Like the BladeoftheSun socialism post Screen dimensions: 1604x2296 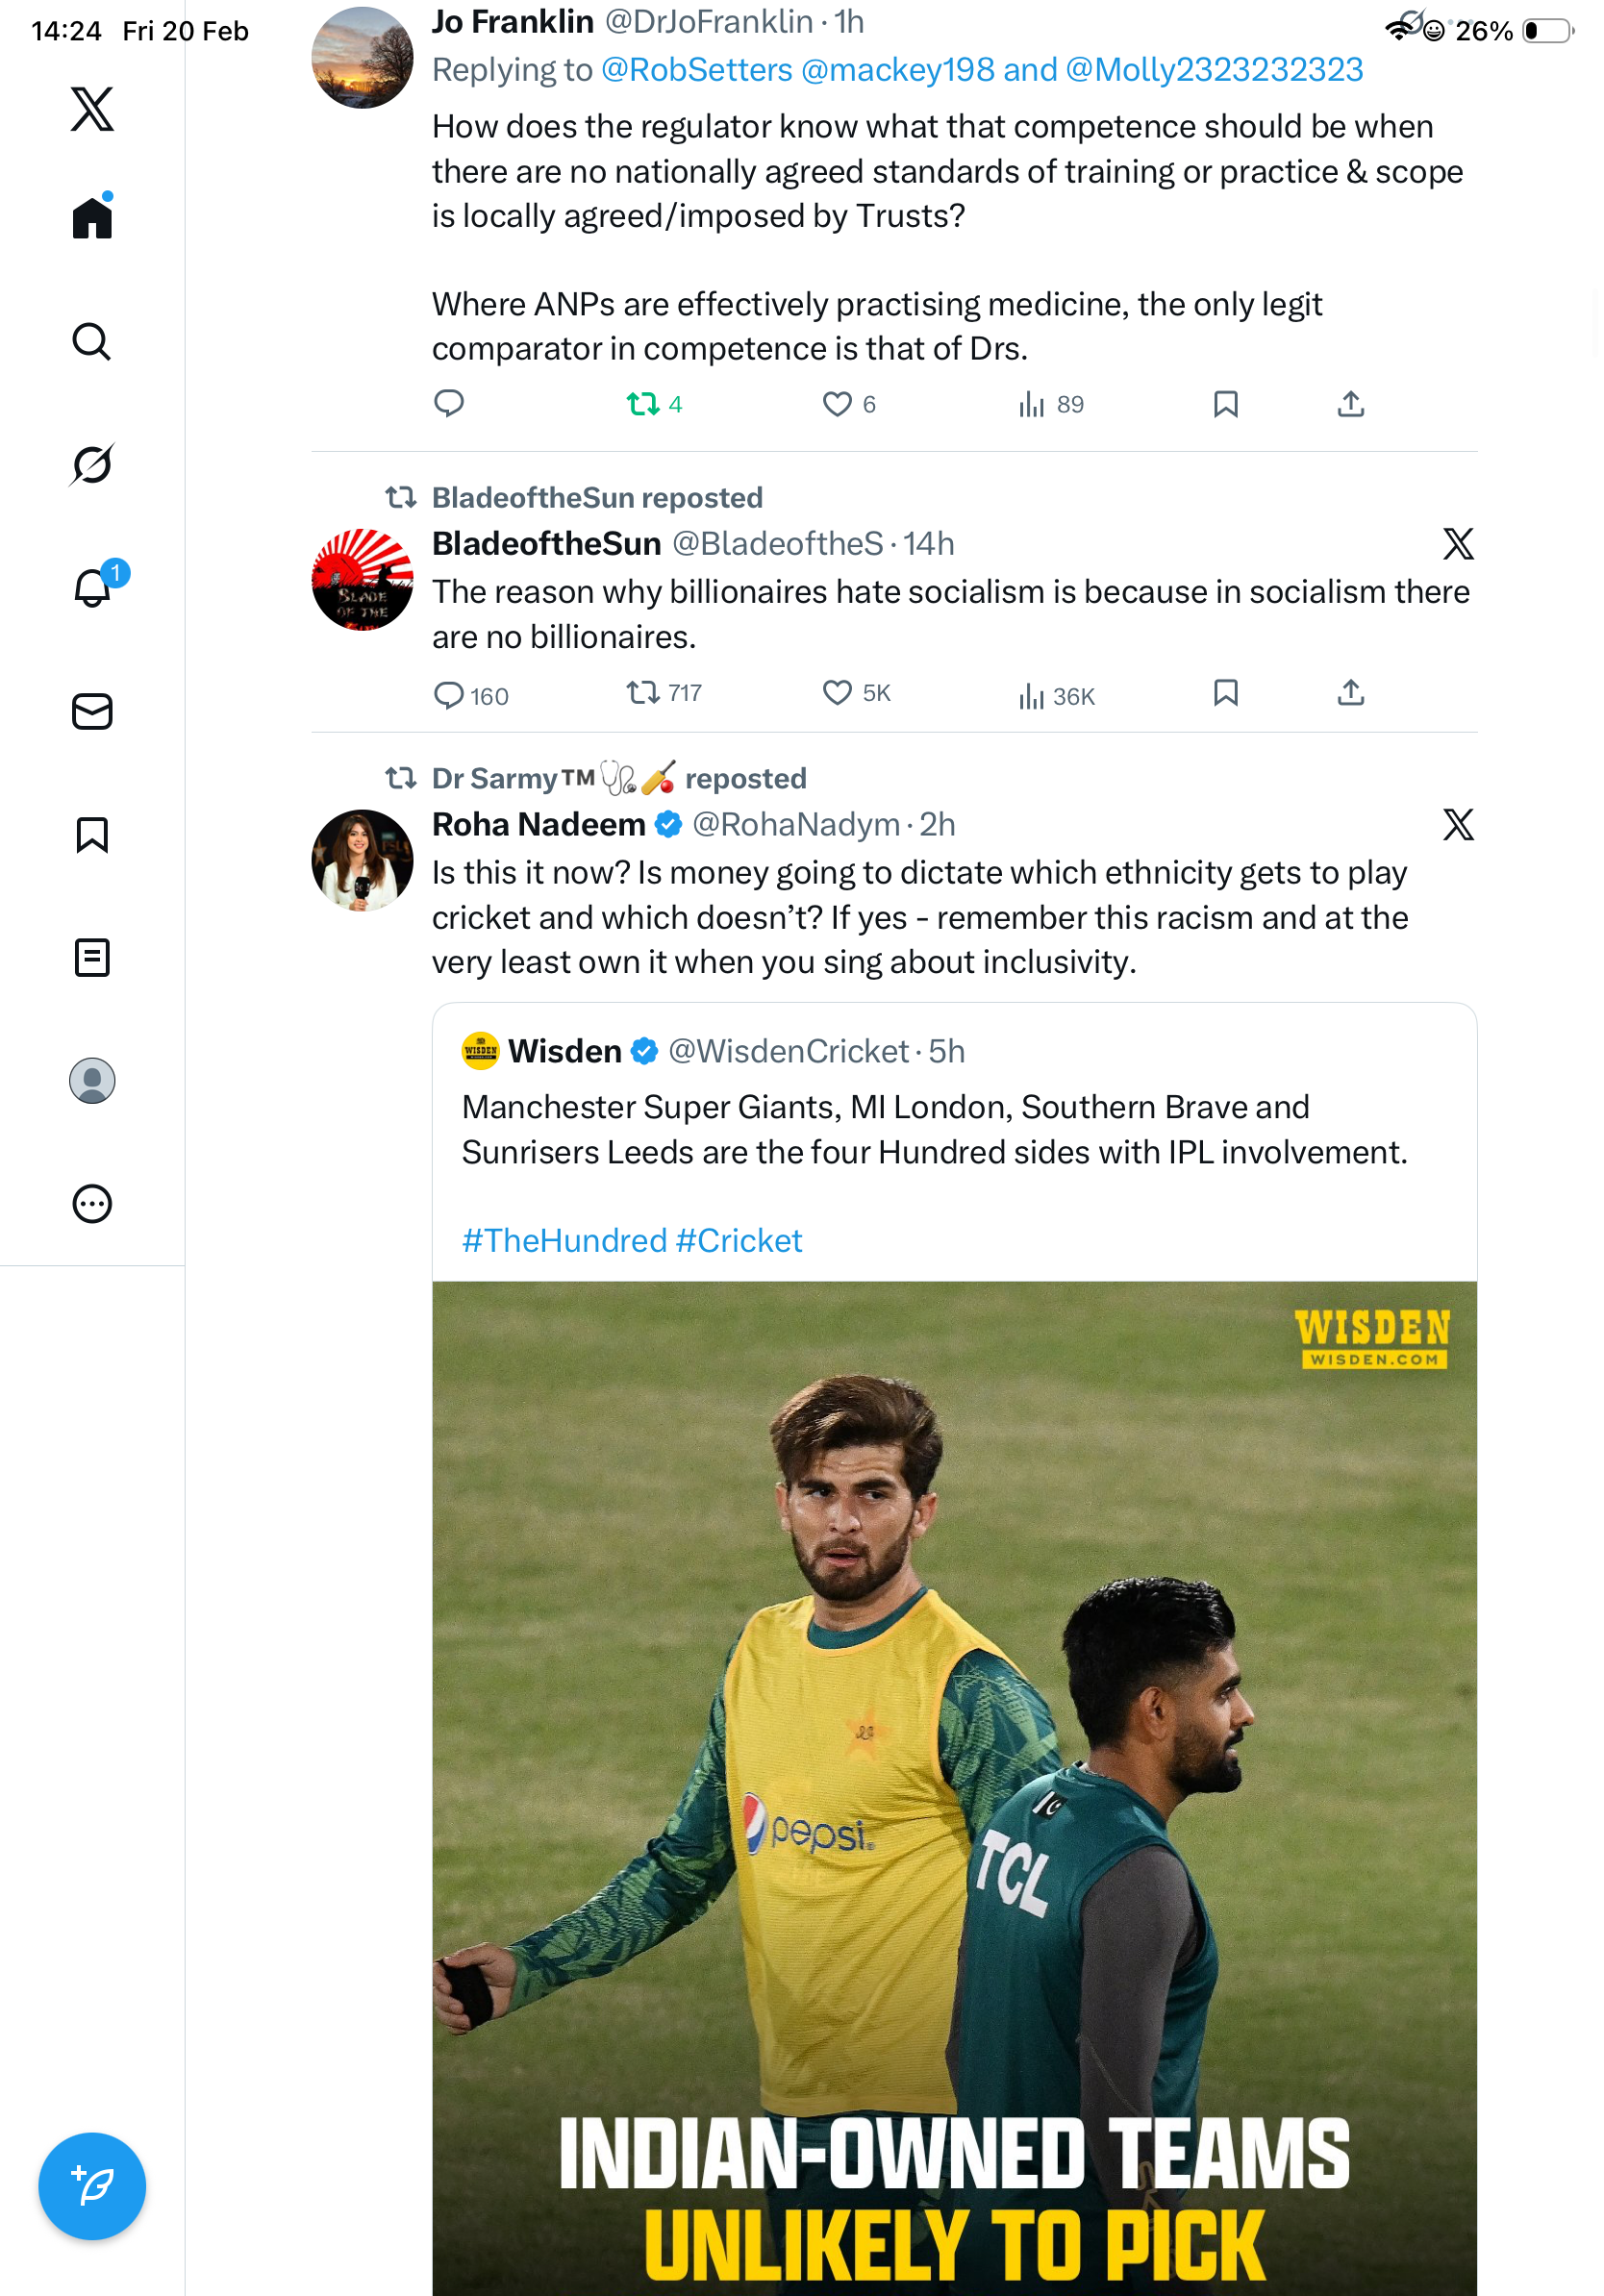point(837,693)
